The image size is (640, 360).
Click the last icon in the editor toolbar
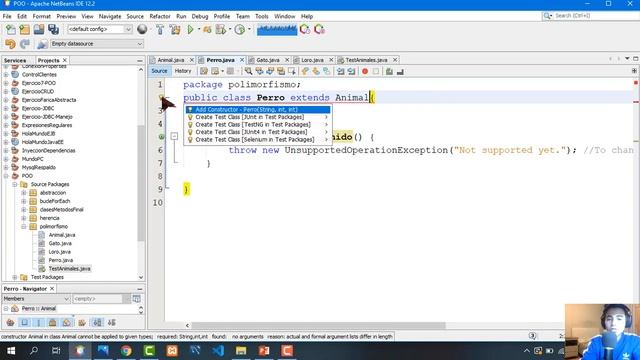click(x=400, y=71)
